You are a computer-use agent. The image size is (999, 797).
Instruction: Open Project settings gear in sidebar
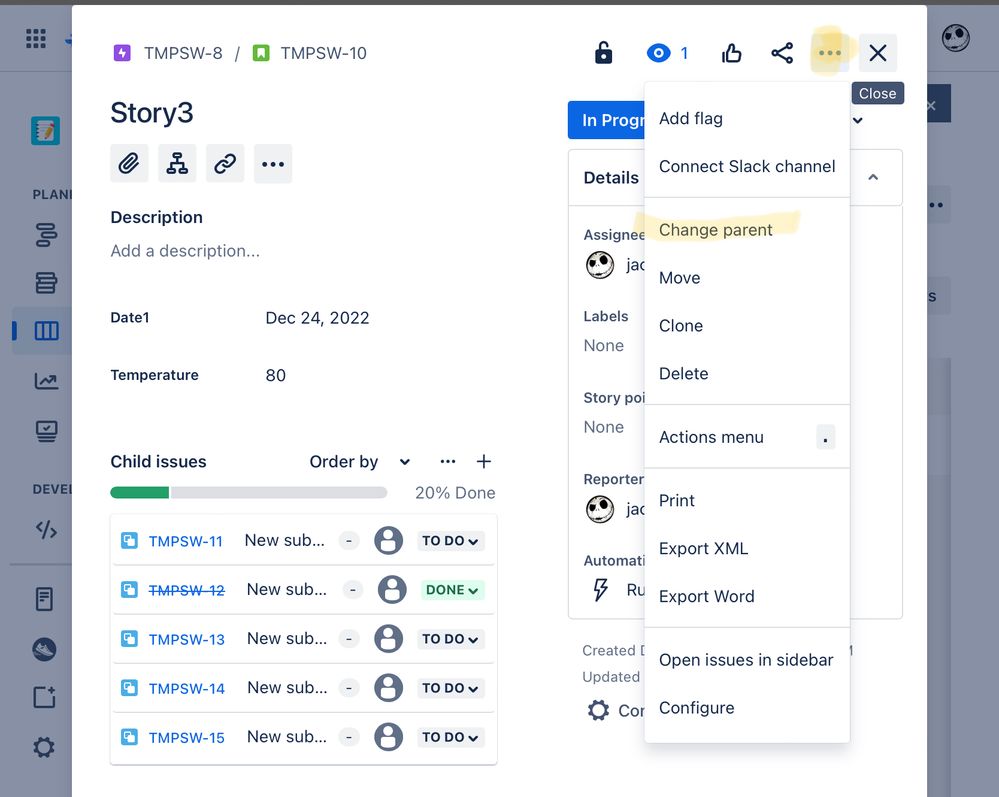(44, 747)
